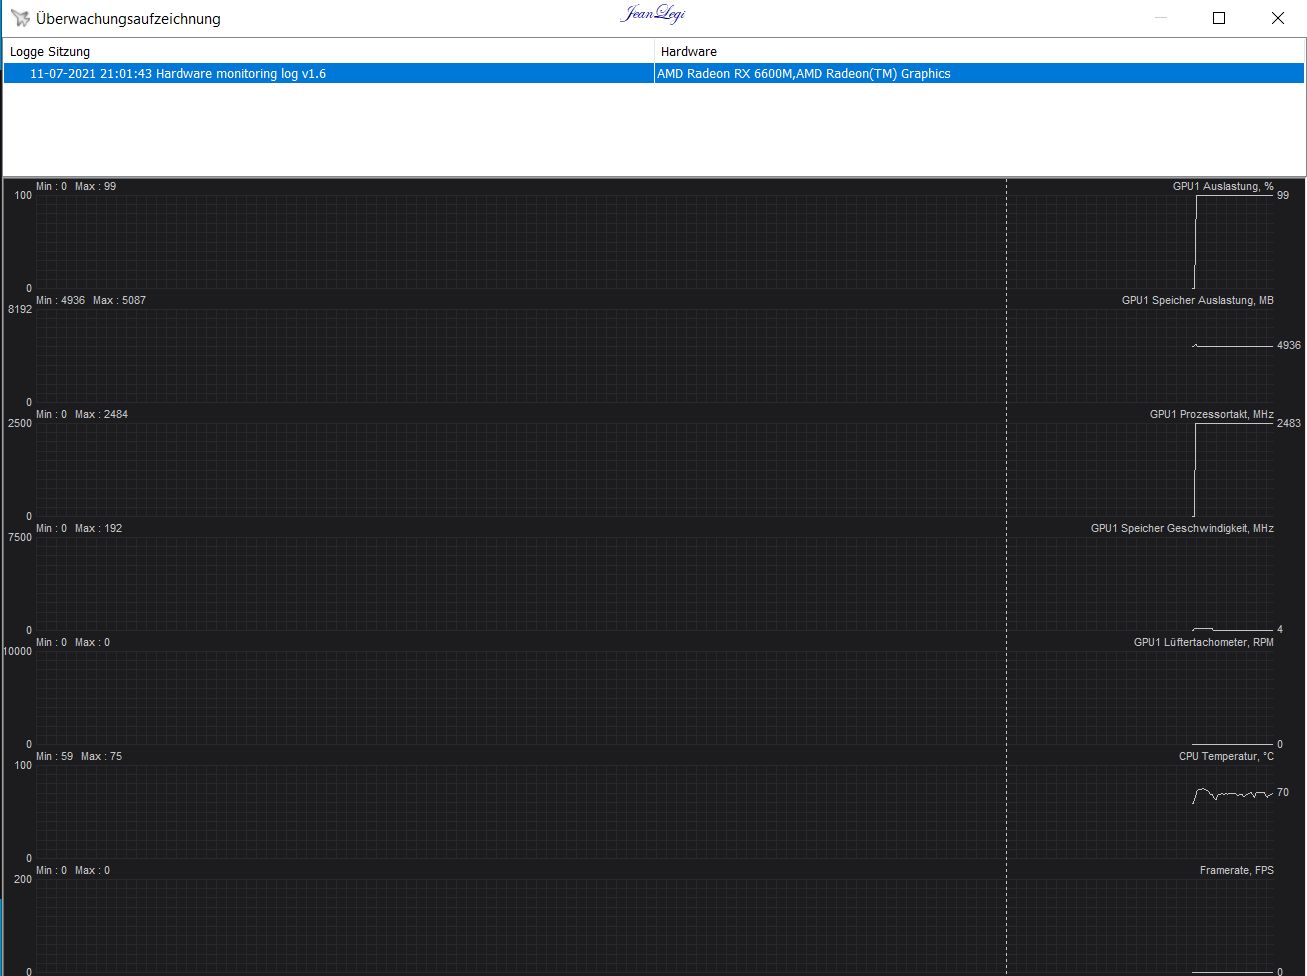Click the 7500 axis maximum of memory speed graph
Image resolution: width=1307 pixels, height=976 pixels.
point(20,537)
